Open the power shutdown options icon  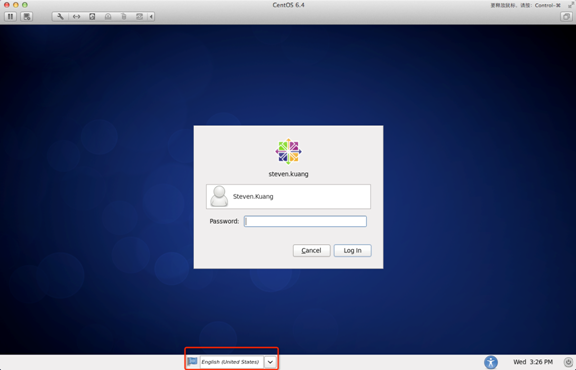(568, 362)
